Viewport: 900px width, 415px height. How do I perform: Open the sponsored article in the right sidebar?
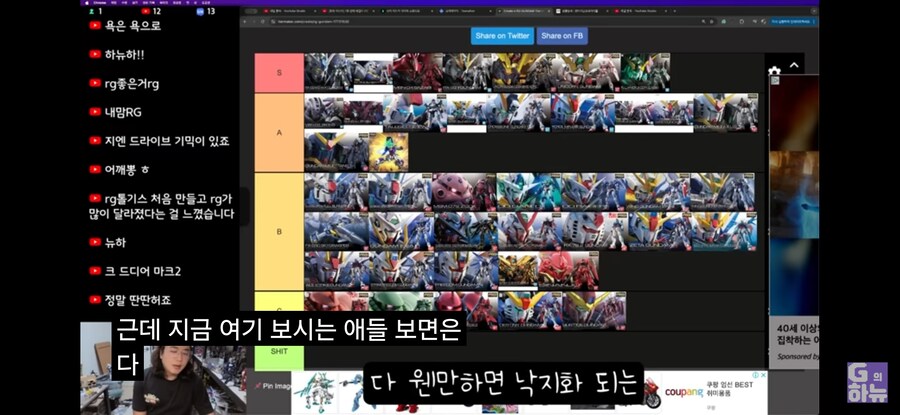[x=794, y=342]
